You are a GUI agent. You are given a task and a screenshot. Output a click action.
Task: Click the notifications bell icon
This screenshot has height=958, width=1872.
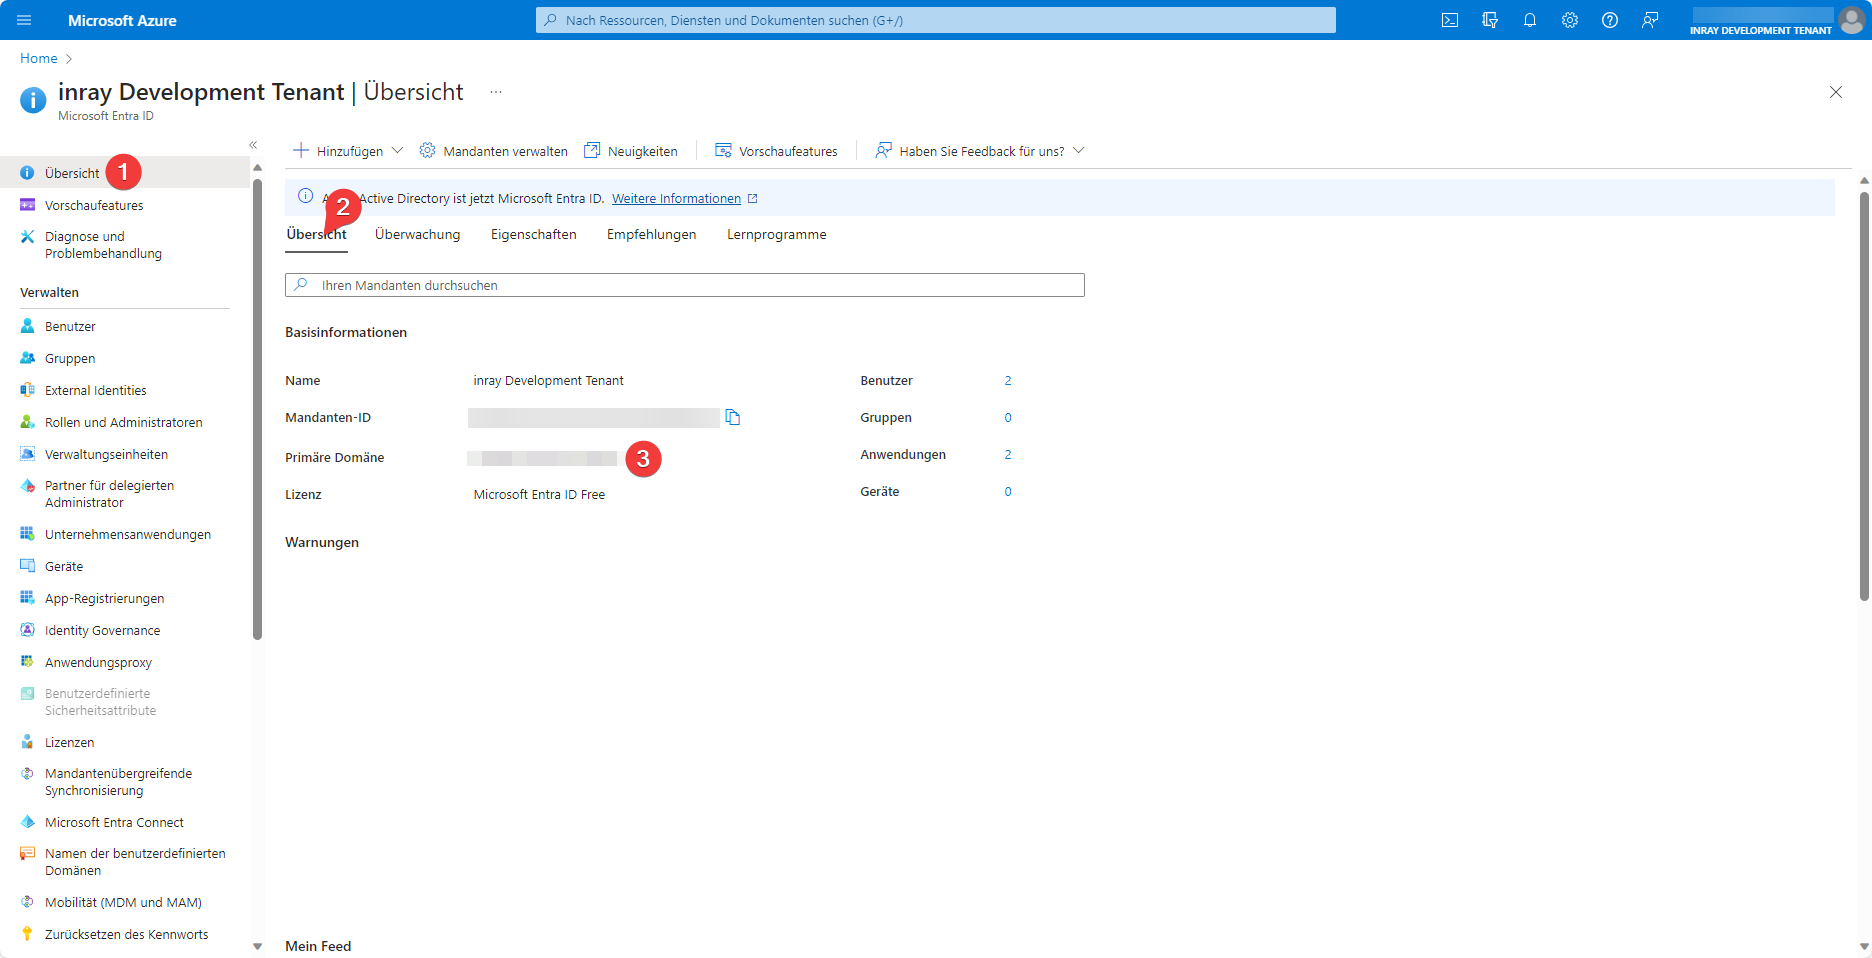pos(1529,20)
